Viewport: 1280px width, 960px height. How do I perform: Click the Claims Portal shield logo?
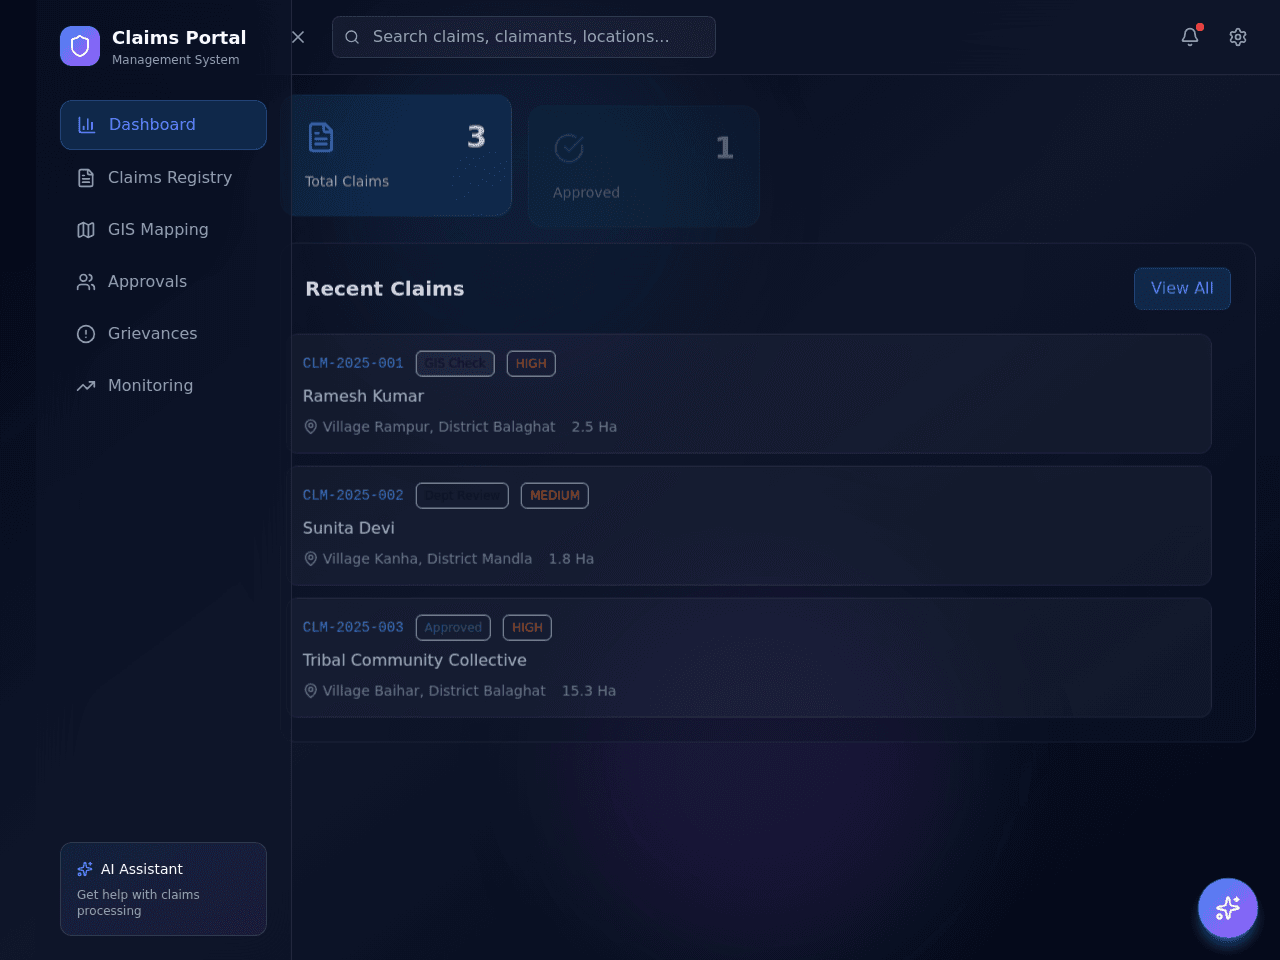pyautogui.click(x=80, y=46)
